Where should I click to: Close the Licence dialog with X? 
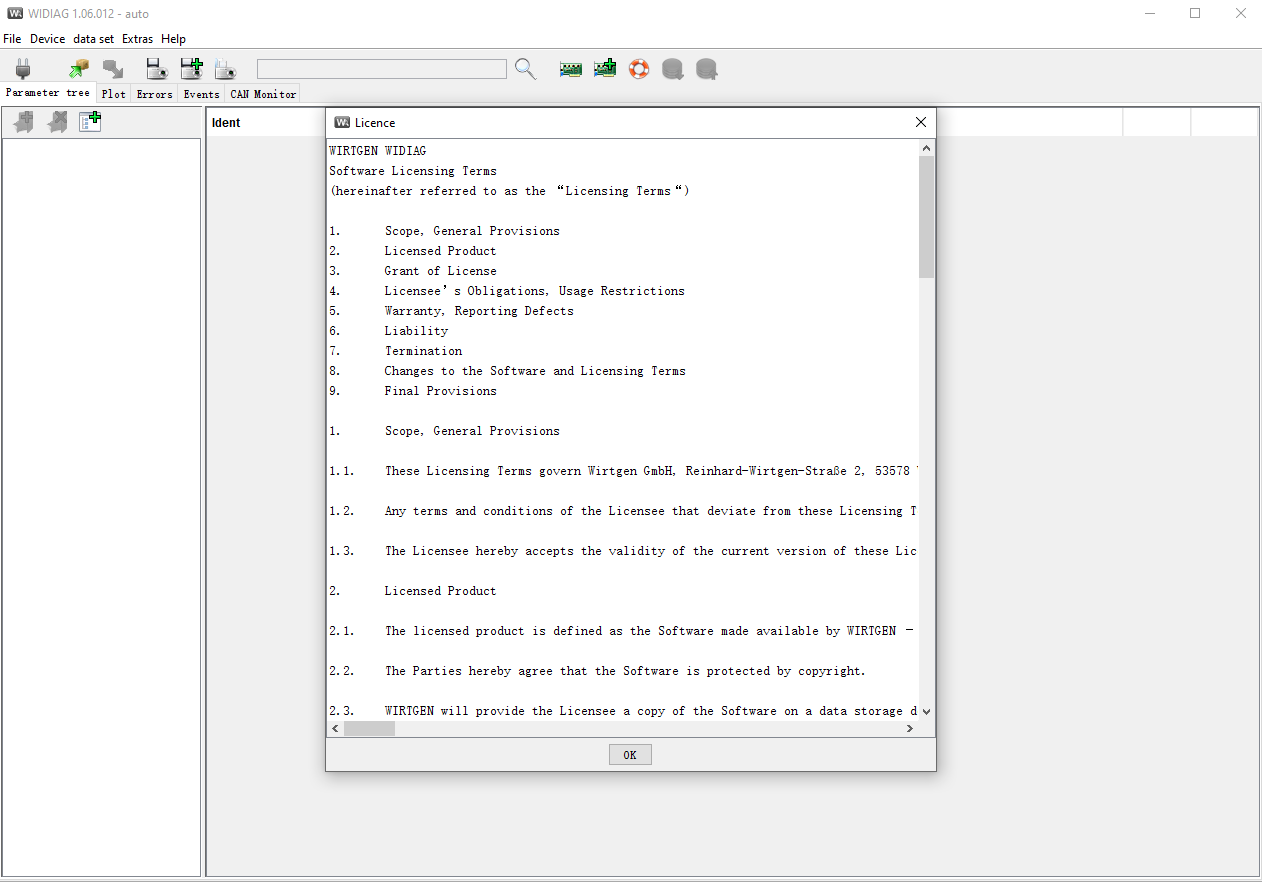tap(921, 122)
